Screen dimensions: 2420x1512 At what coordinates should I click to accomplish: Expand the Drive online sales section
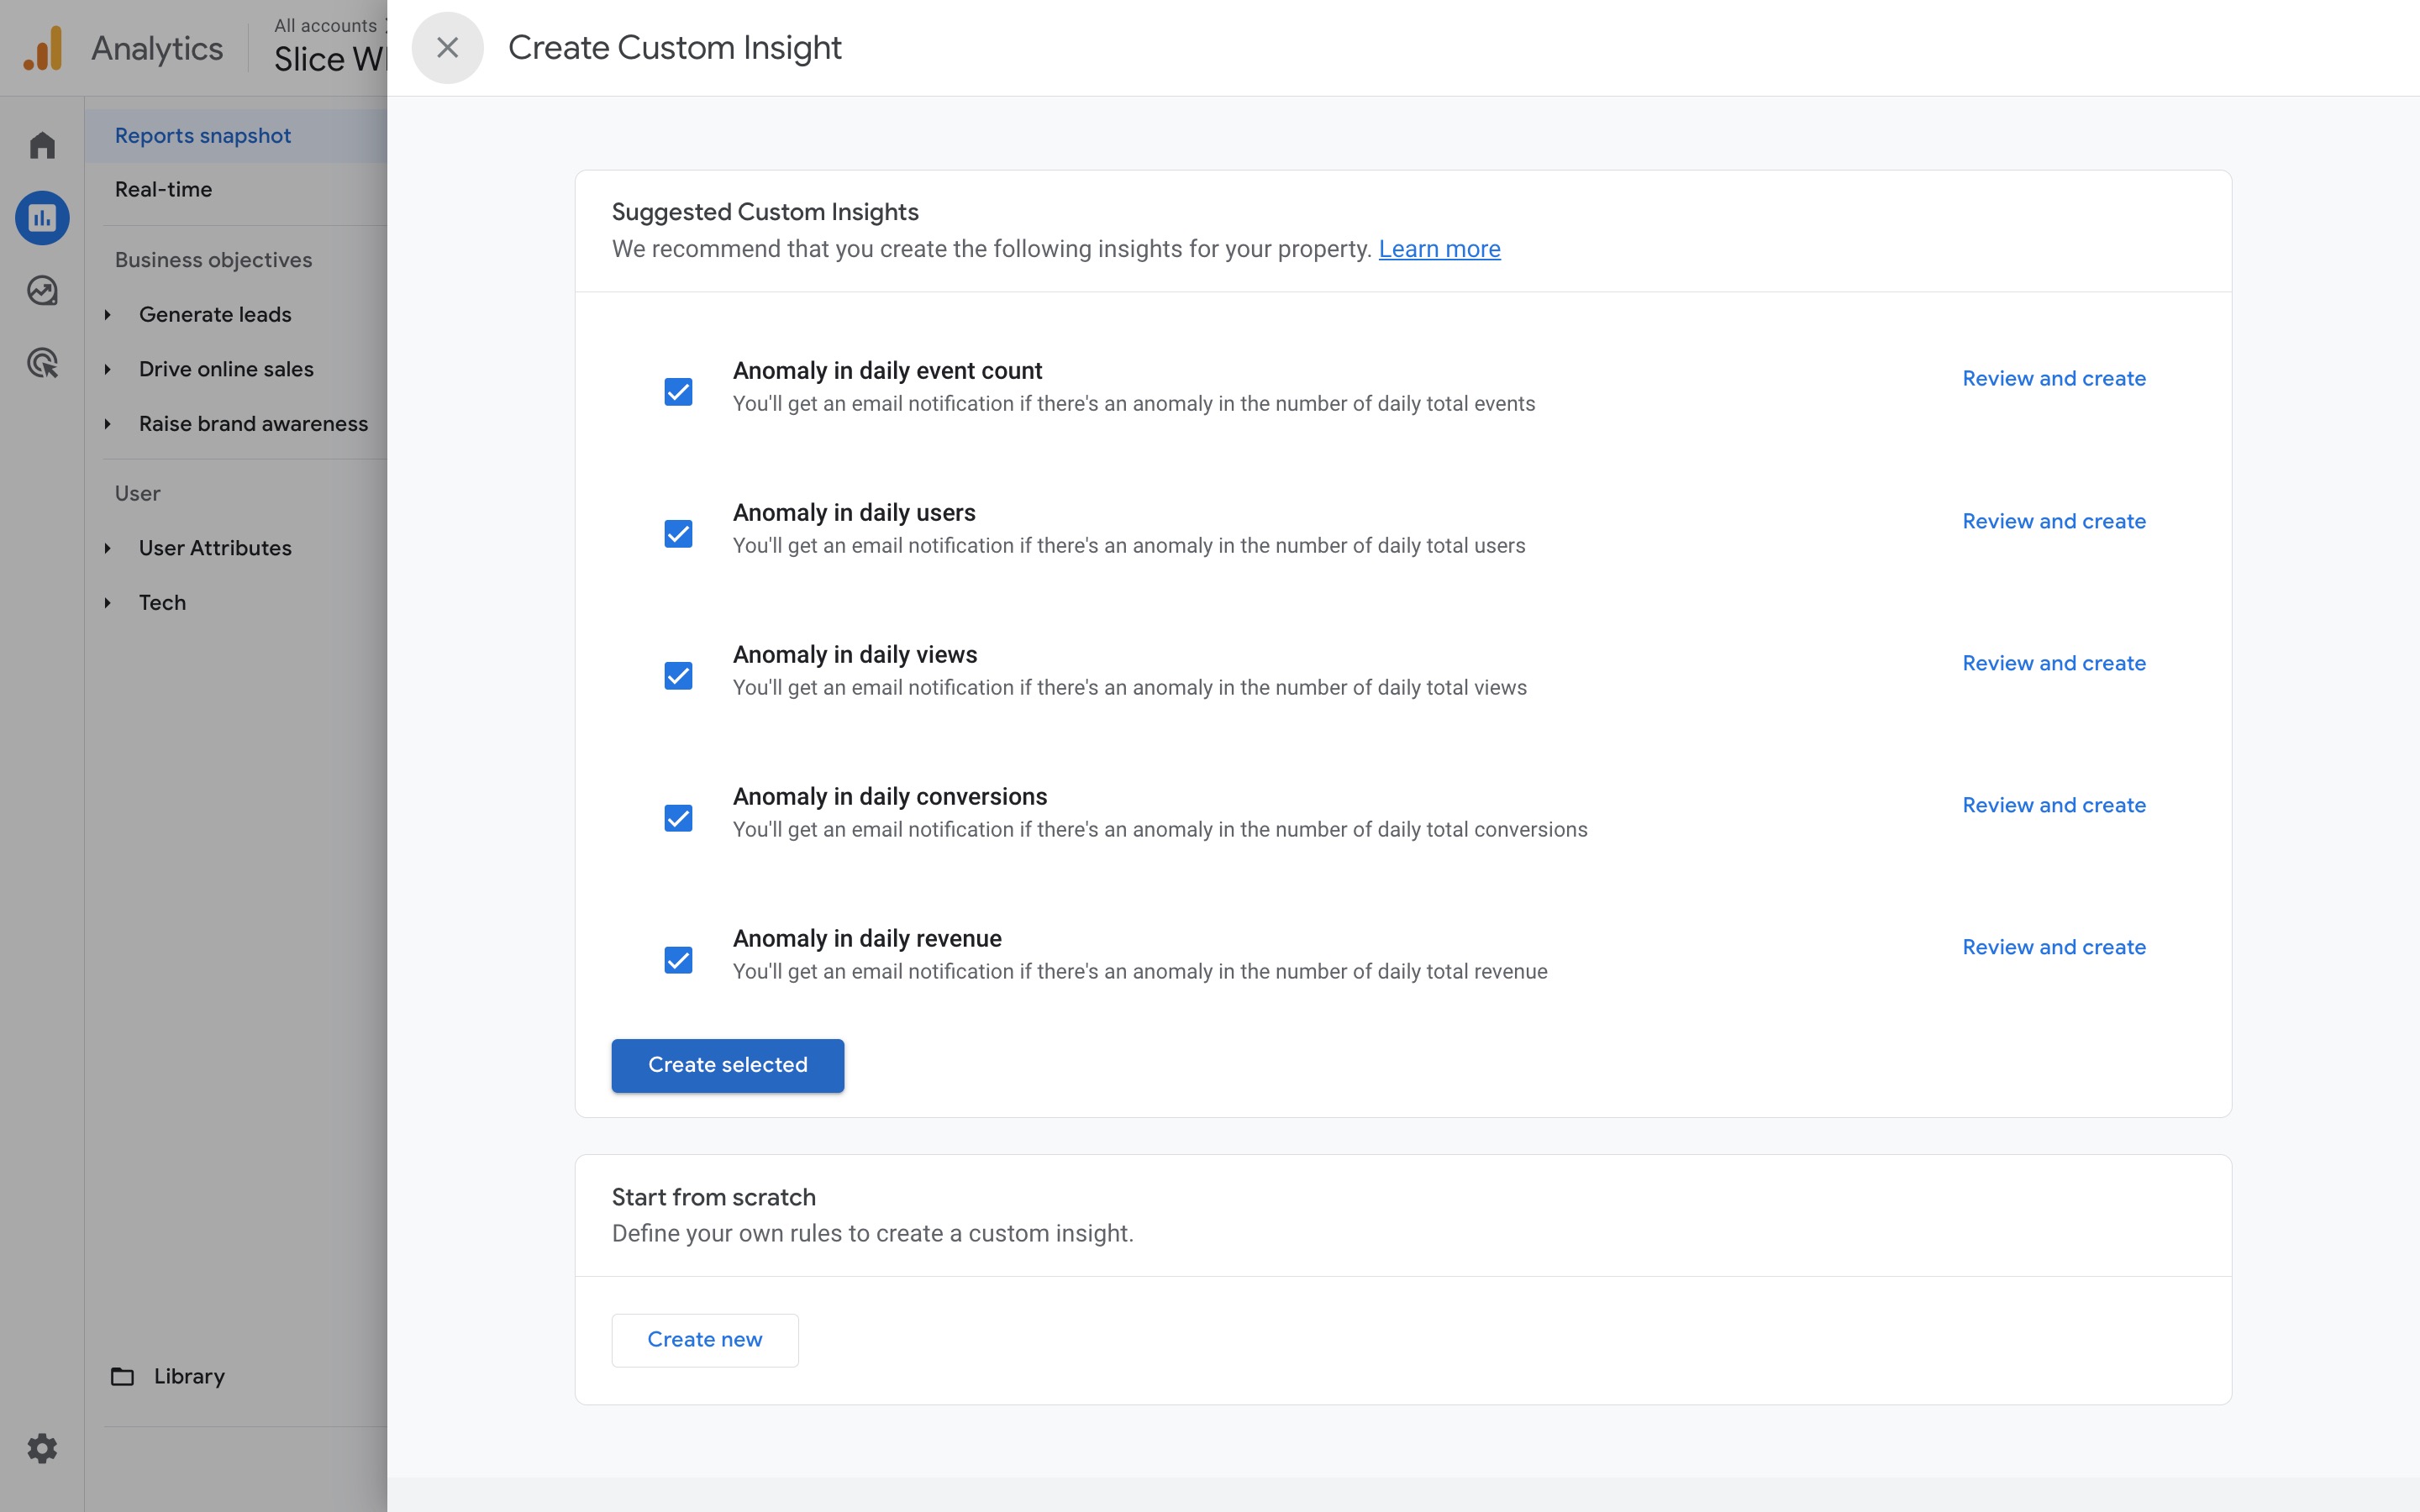pos(108,369)
